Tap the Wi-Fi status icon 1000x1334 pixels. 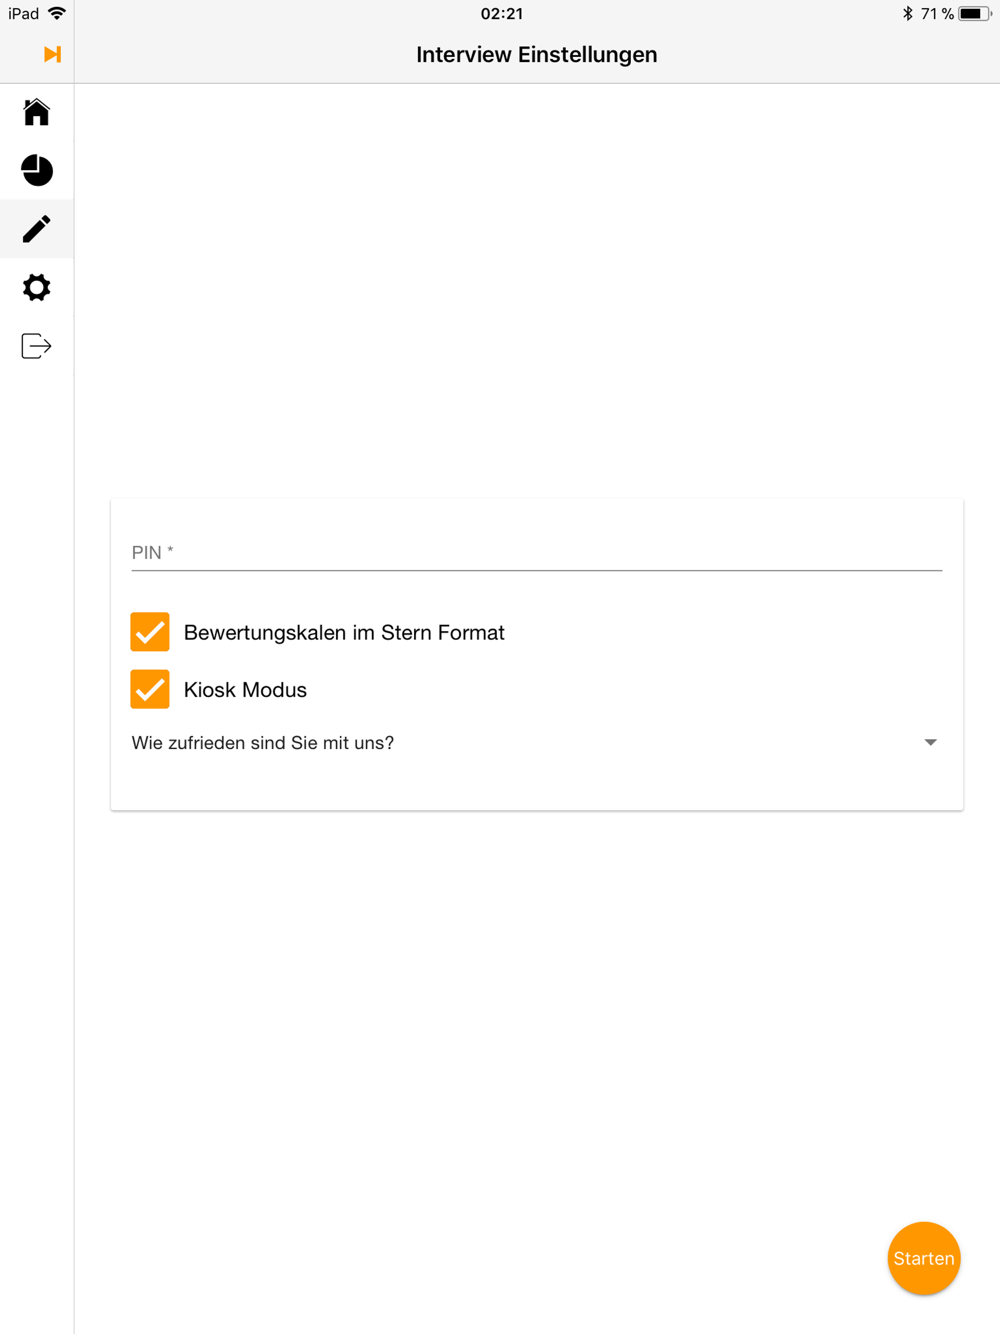tap(57, 14)
